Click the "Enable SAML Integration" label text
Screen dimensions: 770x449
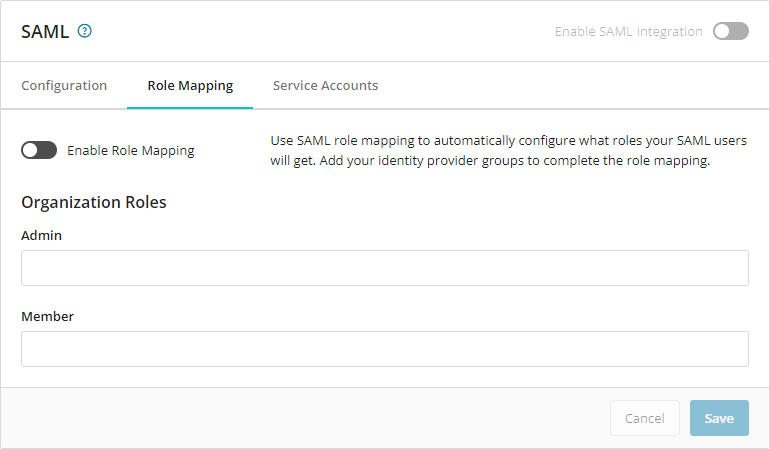pyautogui.click(x=628, y=31)
